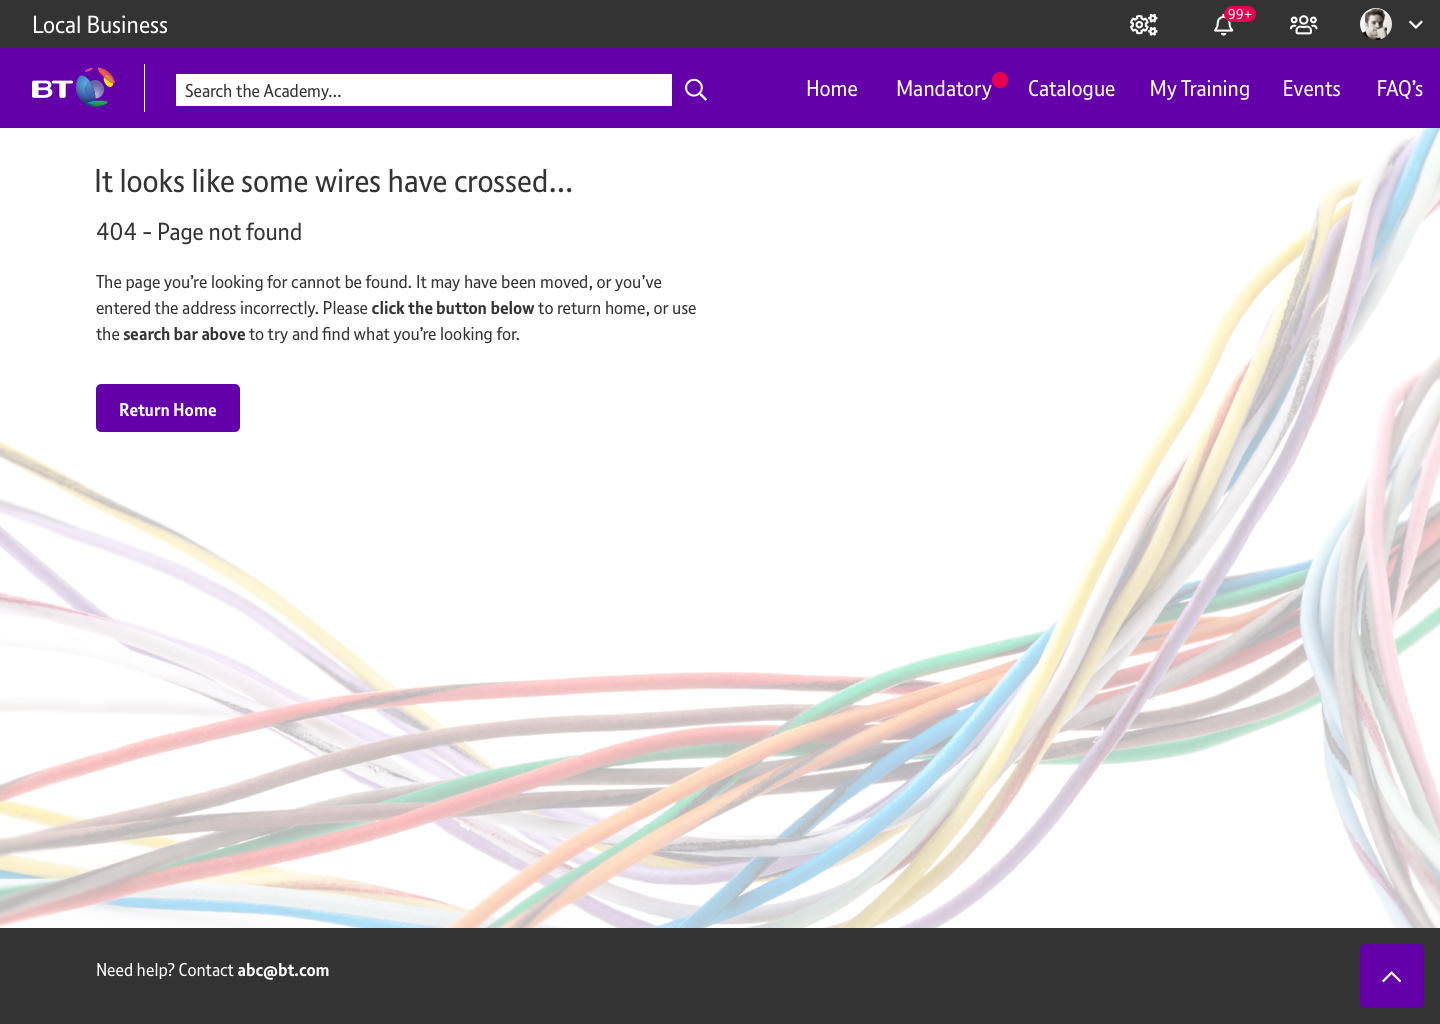Click the red alert dot on Mandatory
Viewport: 1440px width, 1024px height.
point(1000,80)
